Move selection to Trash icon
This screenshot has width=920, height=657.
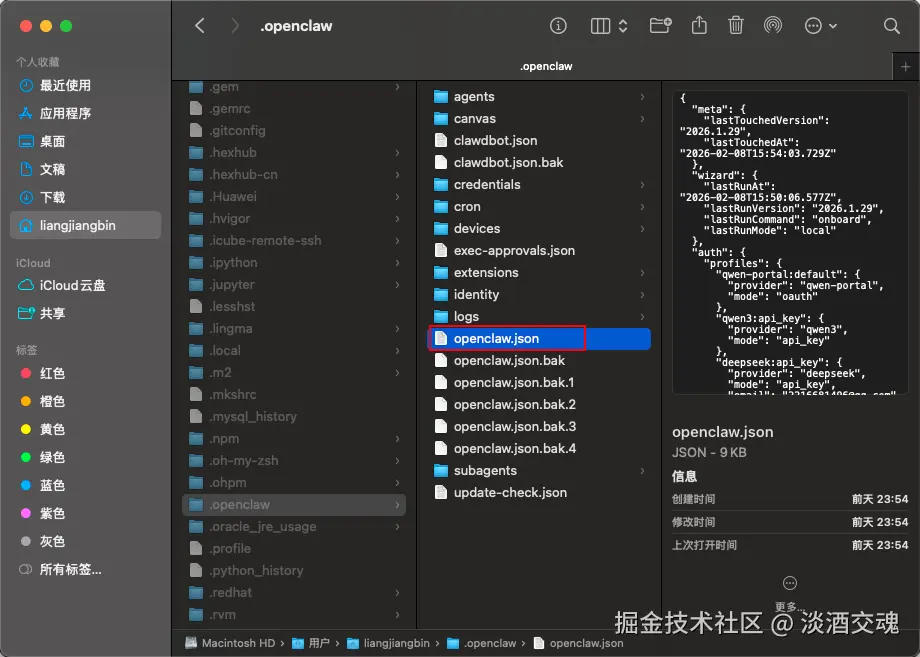tap(736, 26)
